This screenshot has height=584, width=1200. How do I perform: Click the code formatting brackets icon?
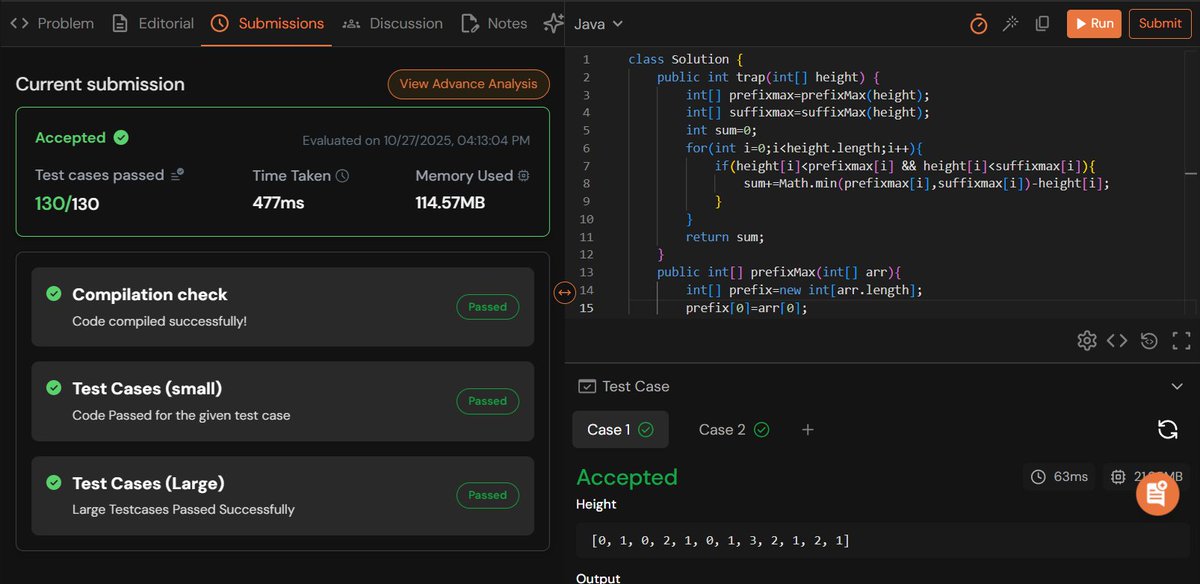[x=1118, y=340]
